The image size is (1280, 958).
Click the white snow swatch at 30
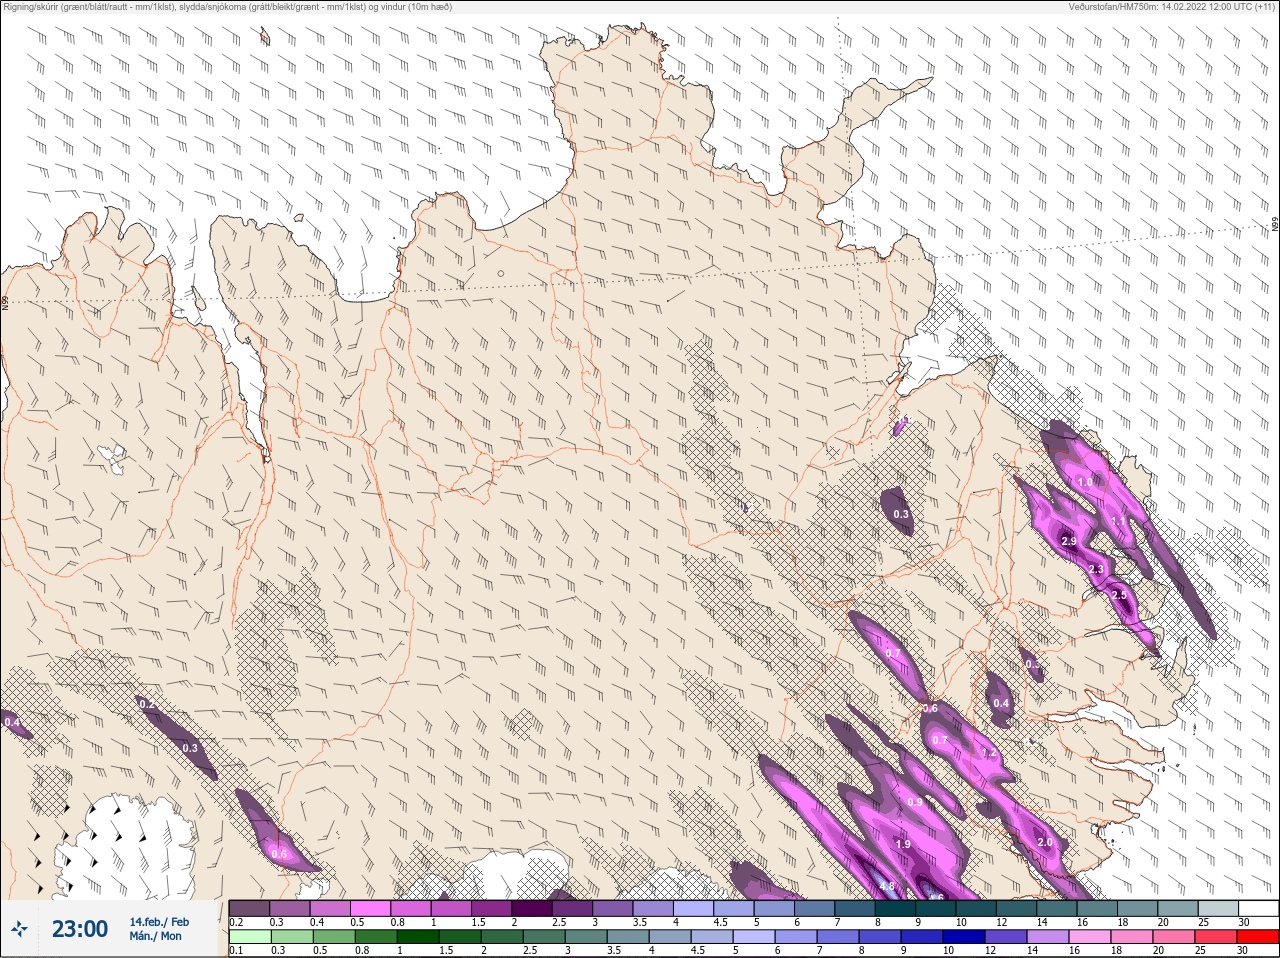coord(1258,908)
